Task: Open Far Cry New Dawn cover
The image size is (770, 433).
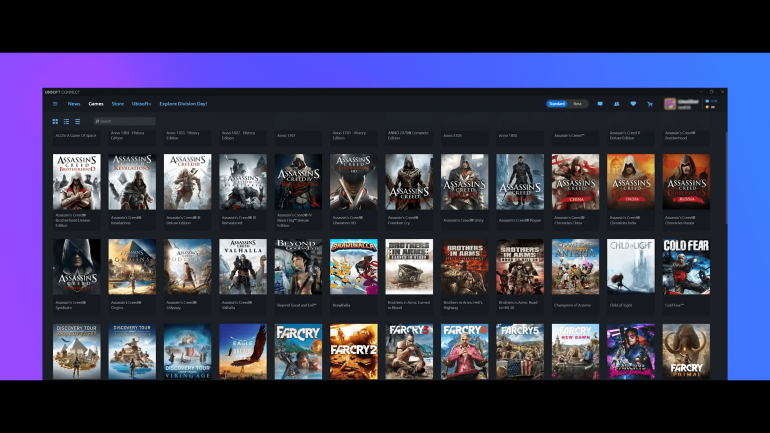Action: 576,352
